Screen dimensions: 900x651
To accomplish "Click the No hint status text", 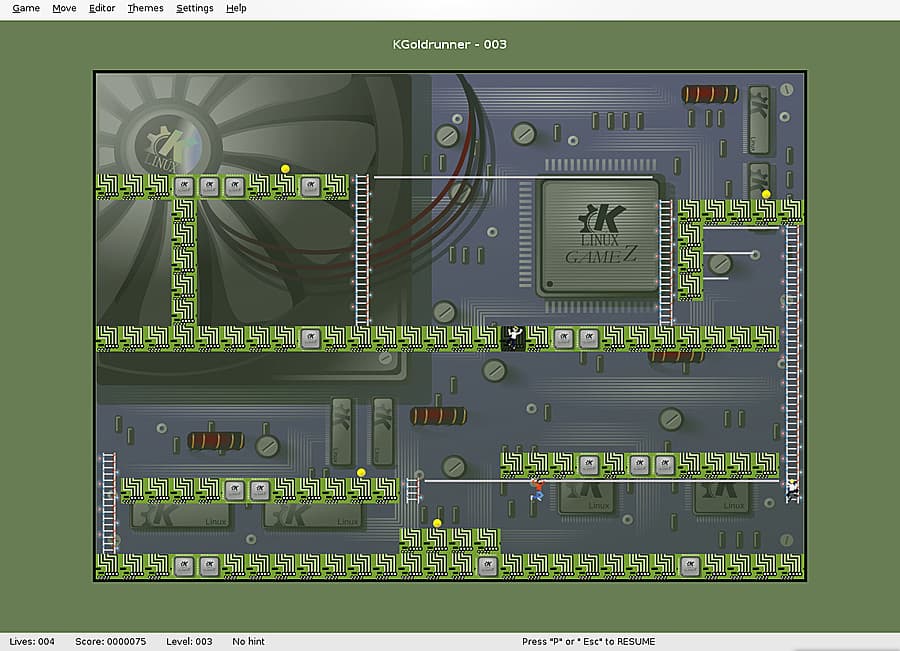I will point(249,641).
